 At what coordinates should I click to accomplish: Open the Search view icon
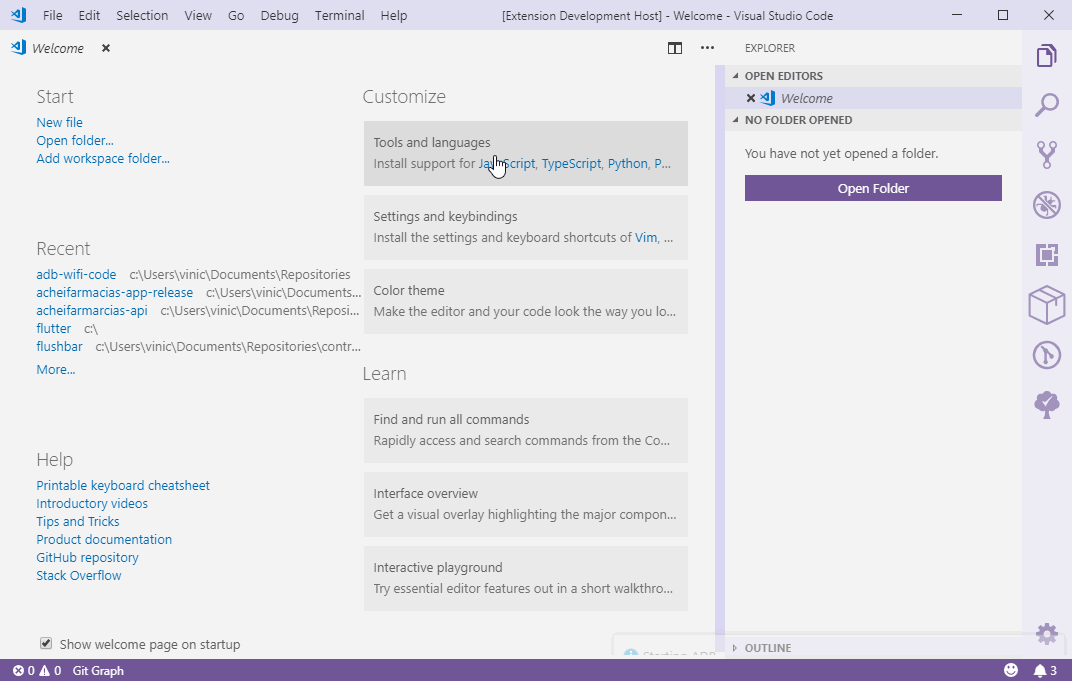(1047, 105)
